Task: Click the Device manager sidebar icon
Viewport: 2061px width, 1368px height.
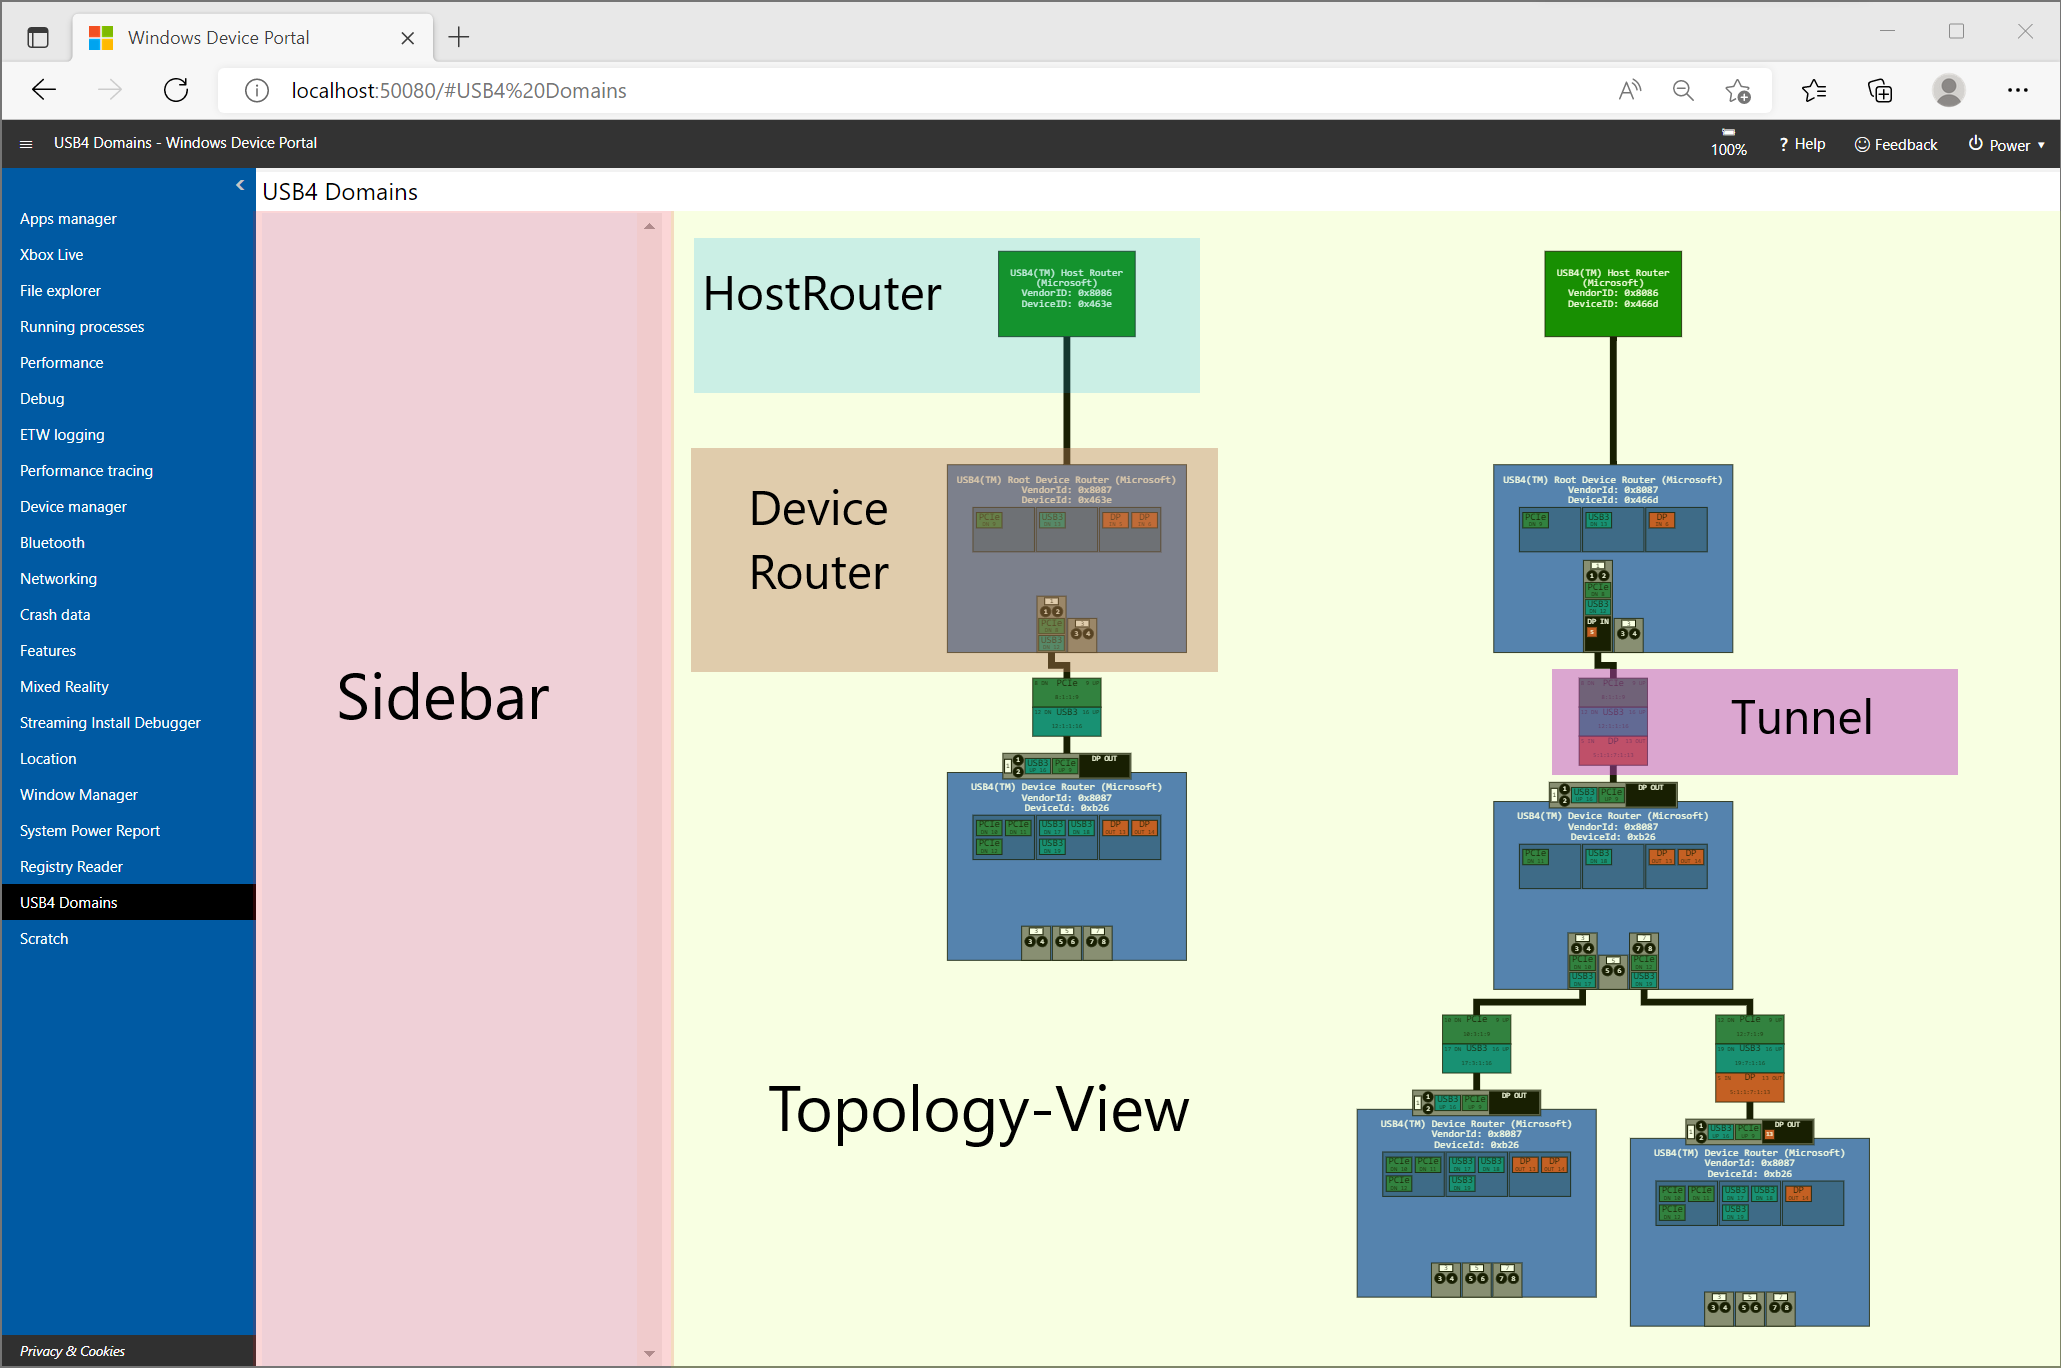Action: pyautogui.click(x=75, y=507)
